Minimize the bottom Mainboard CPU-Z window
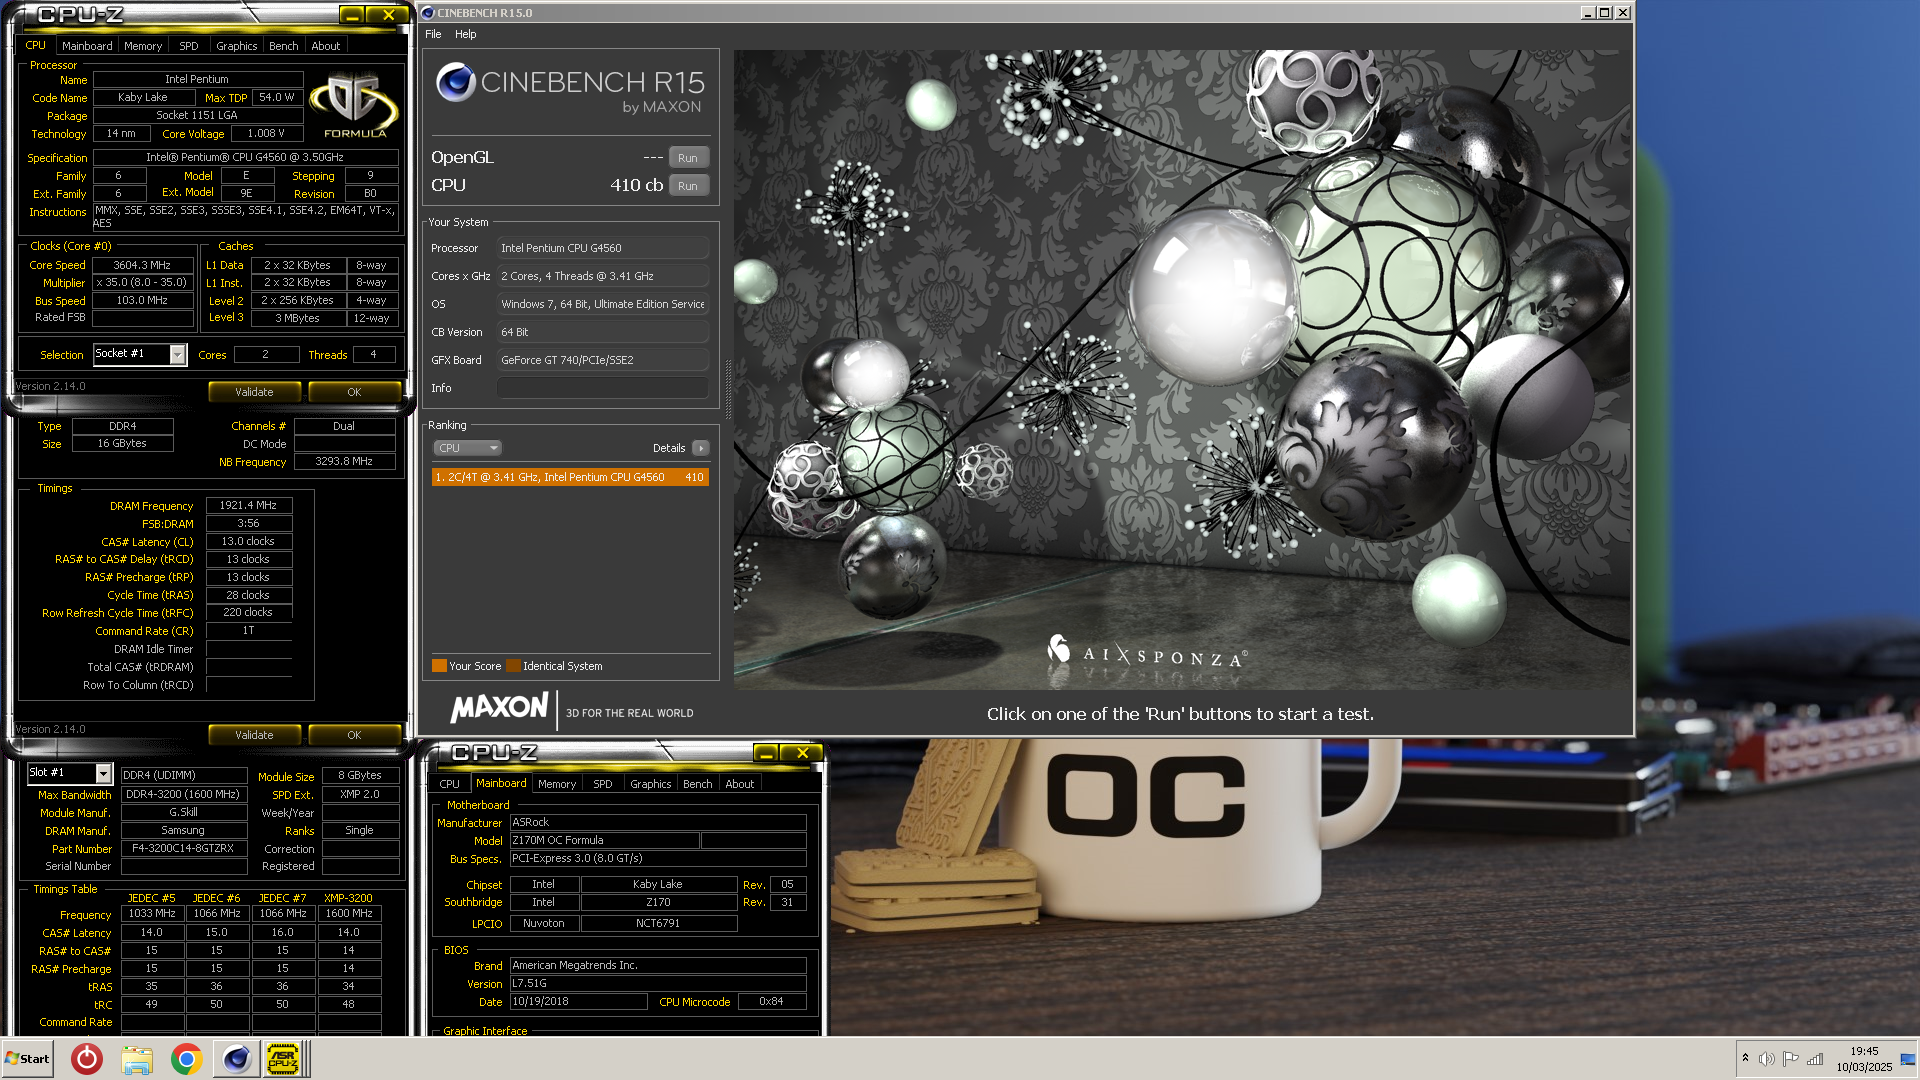Screen dimensions: 1920x1080 coord(766,752)
